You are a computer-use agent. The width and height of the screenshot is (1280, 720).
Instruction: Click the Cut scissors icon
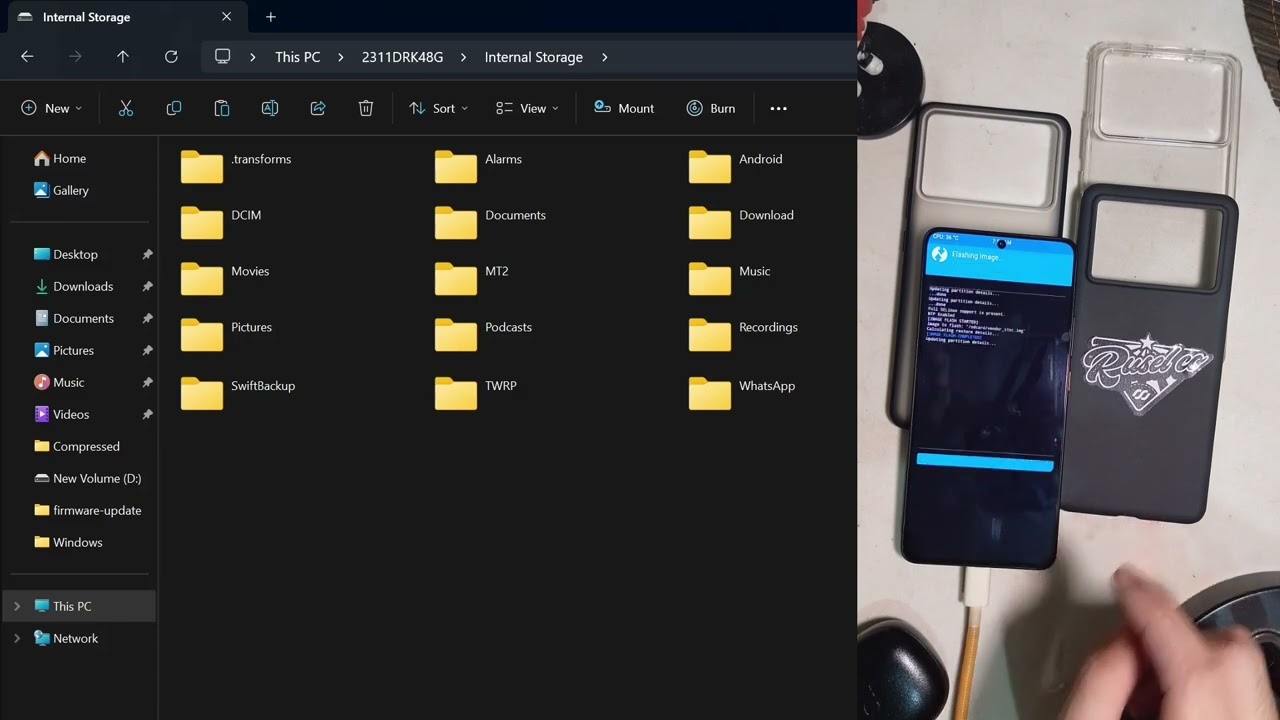point(126,108)
